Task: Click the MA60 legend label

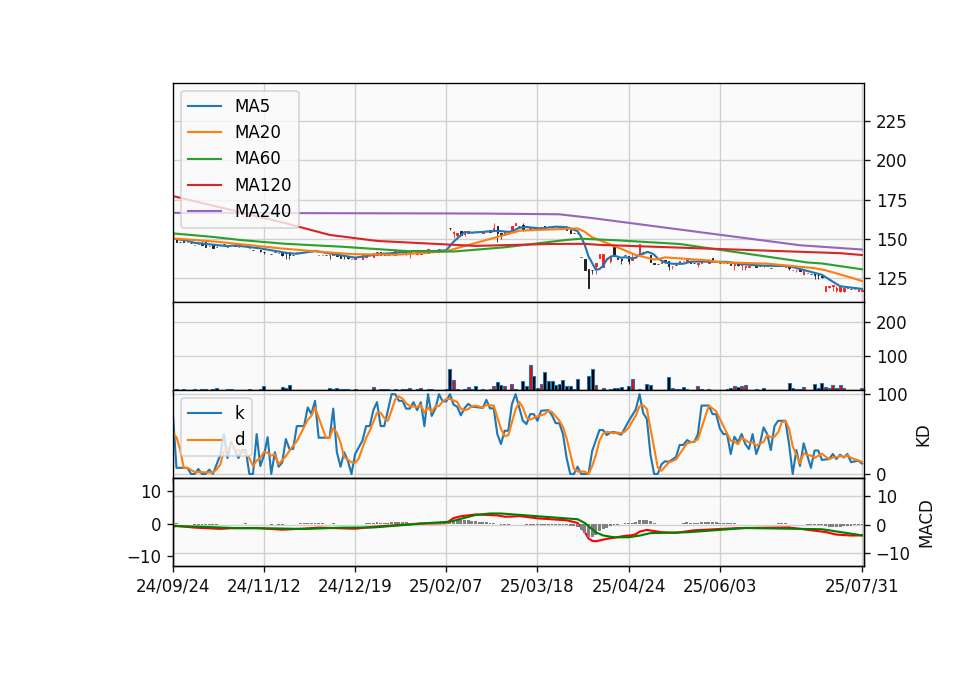Action: pos(257,159)
